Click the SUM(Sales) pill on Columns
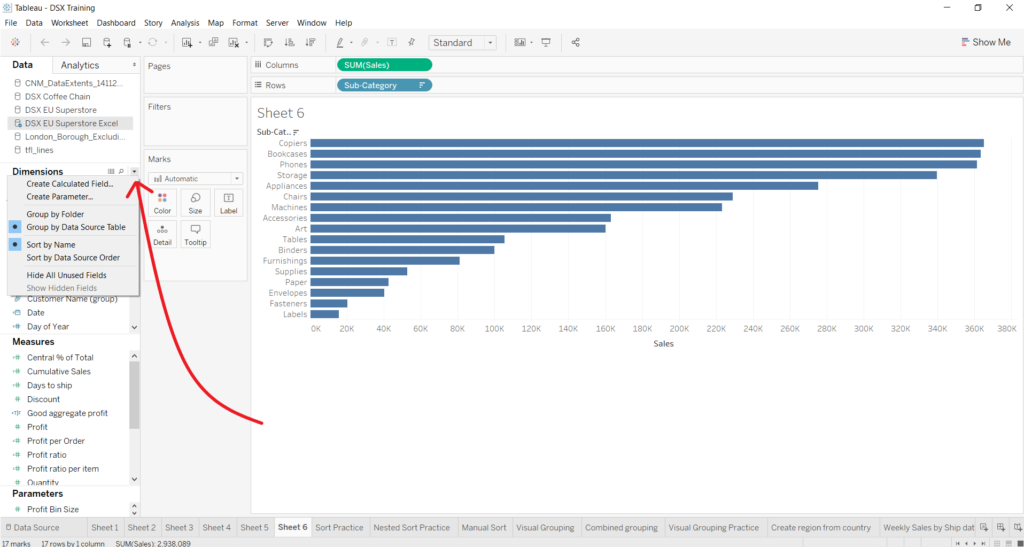Screen dimensions: 1024x547 pos(385,65)
